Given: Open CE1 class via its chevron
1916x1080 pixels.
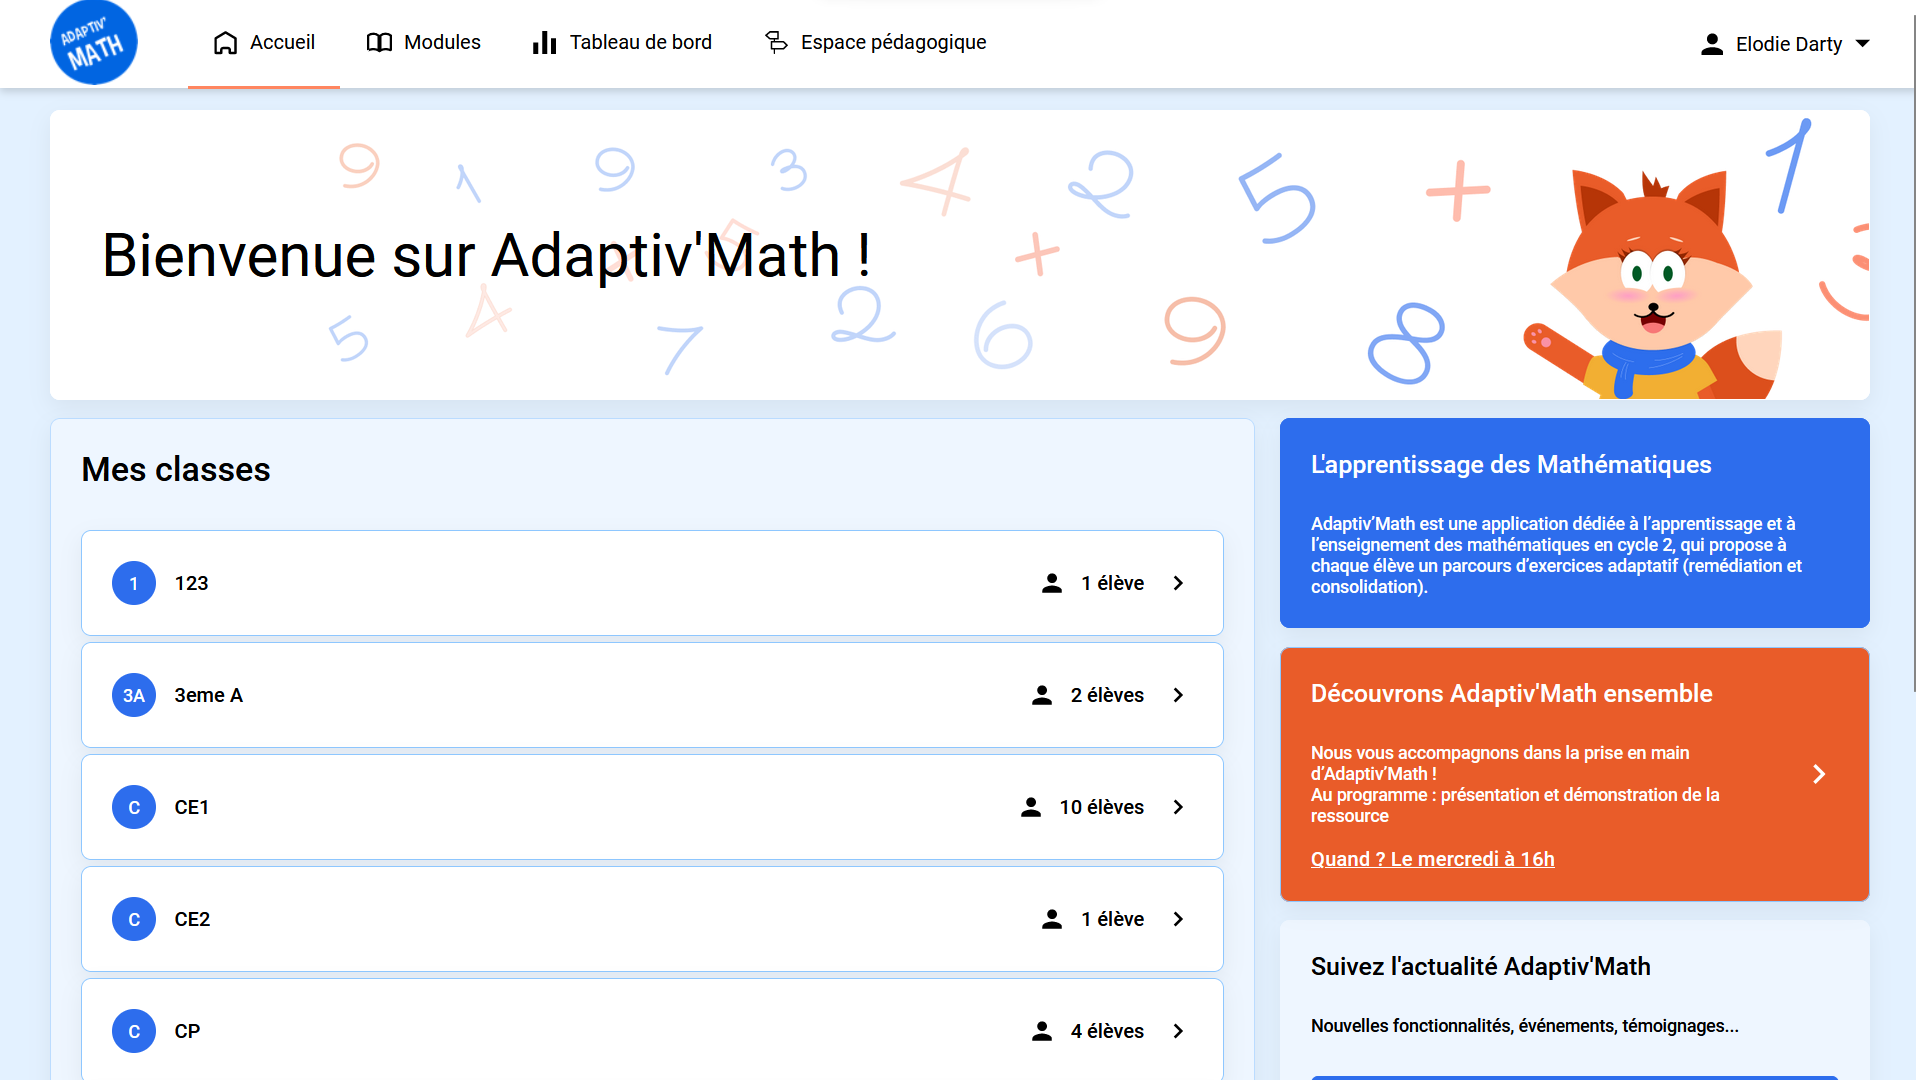Looking at the screenshot, I should (x=1178, y=807).
